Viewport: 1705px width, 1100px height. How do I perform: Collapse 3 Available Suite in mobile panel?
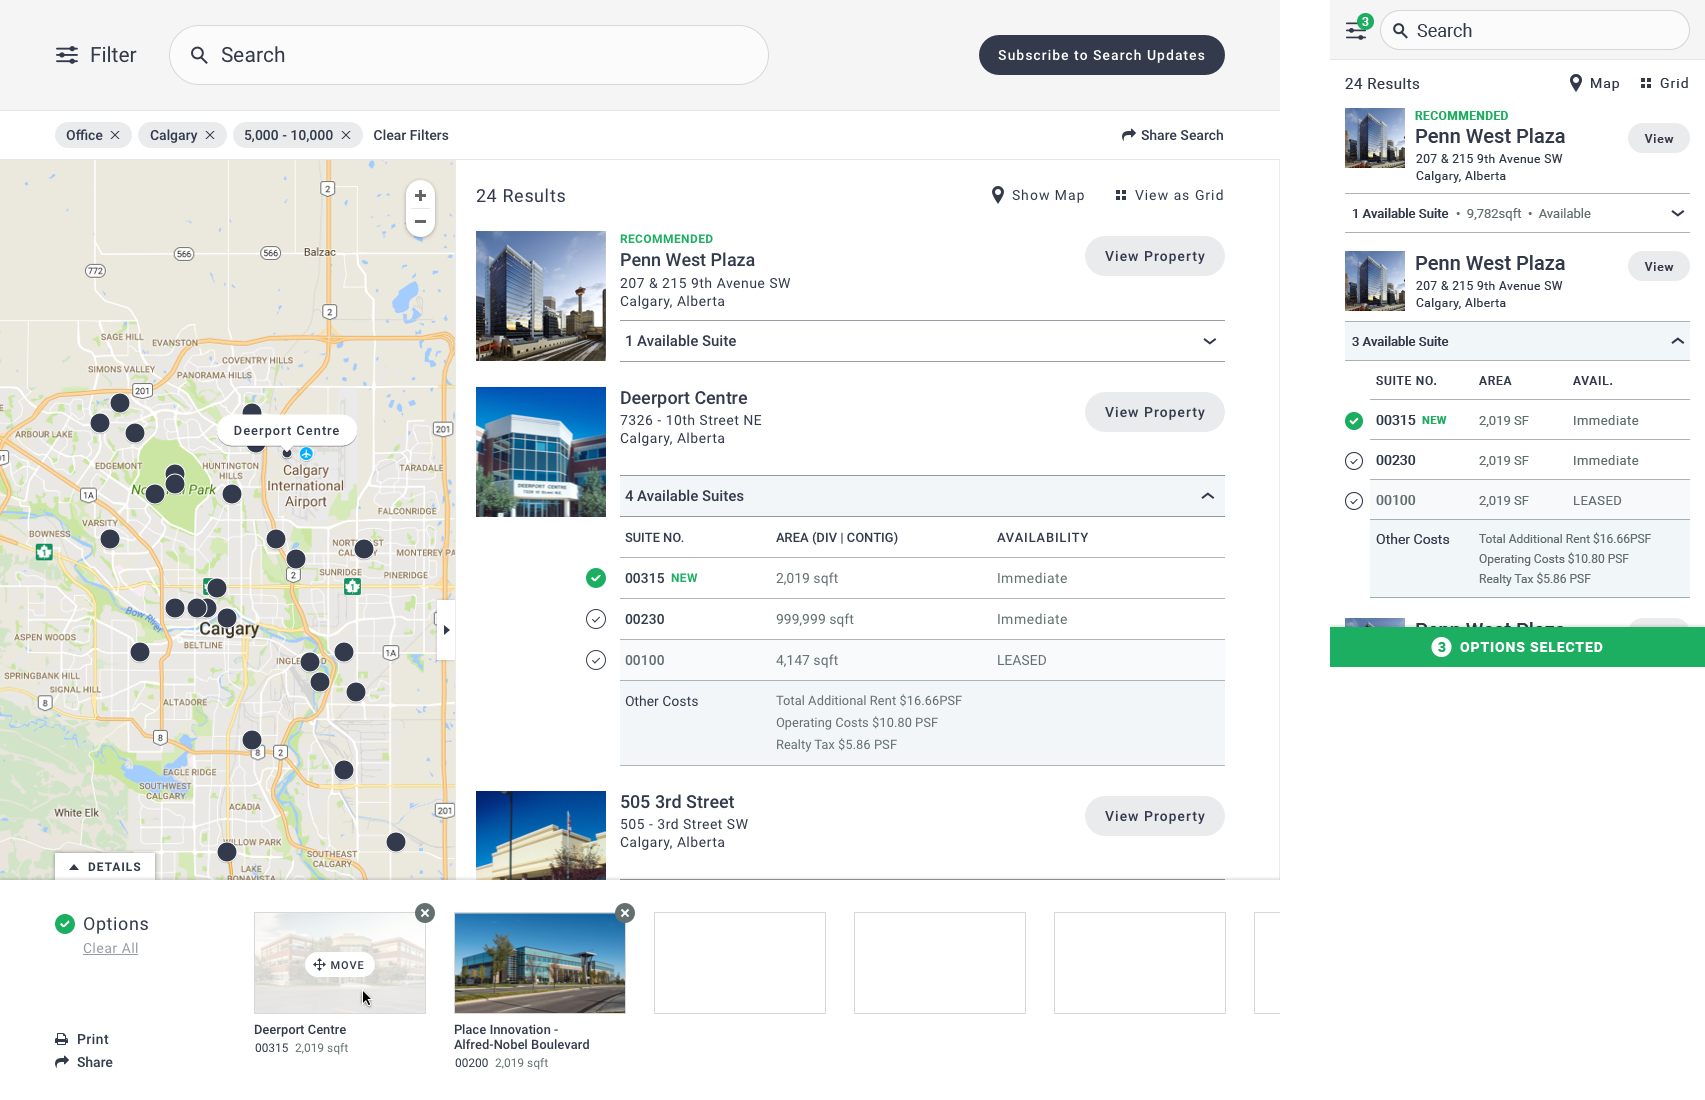[1517, 341]
